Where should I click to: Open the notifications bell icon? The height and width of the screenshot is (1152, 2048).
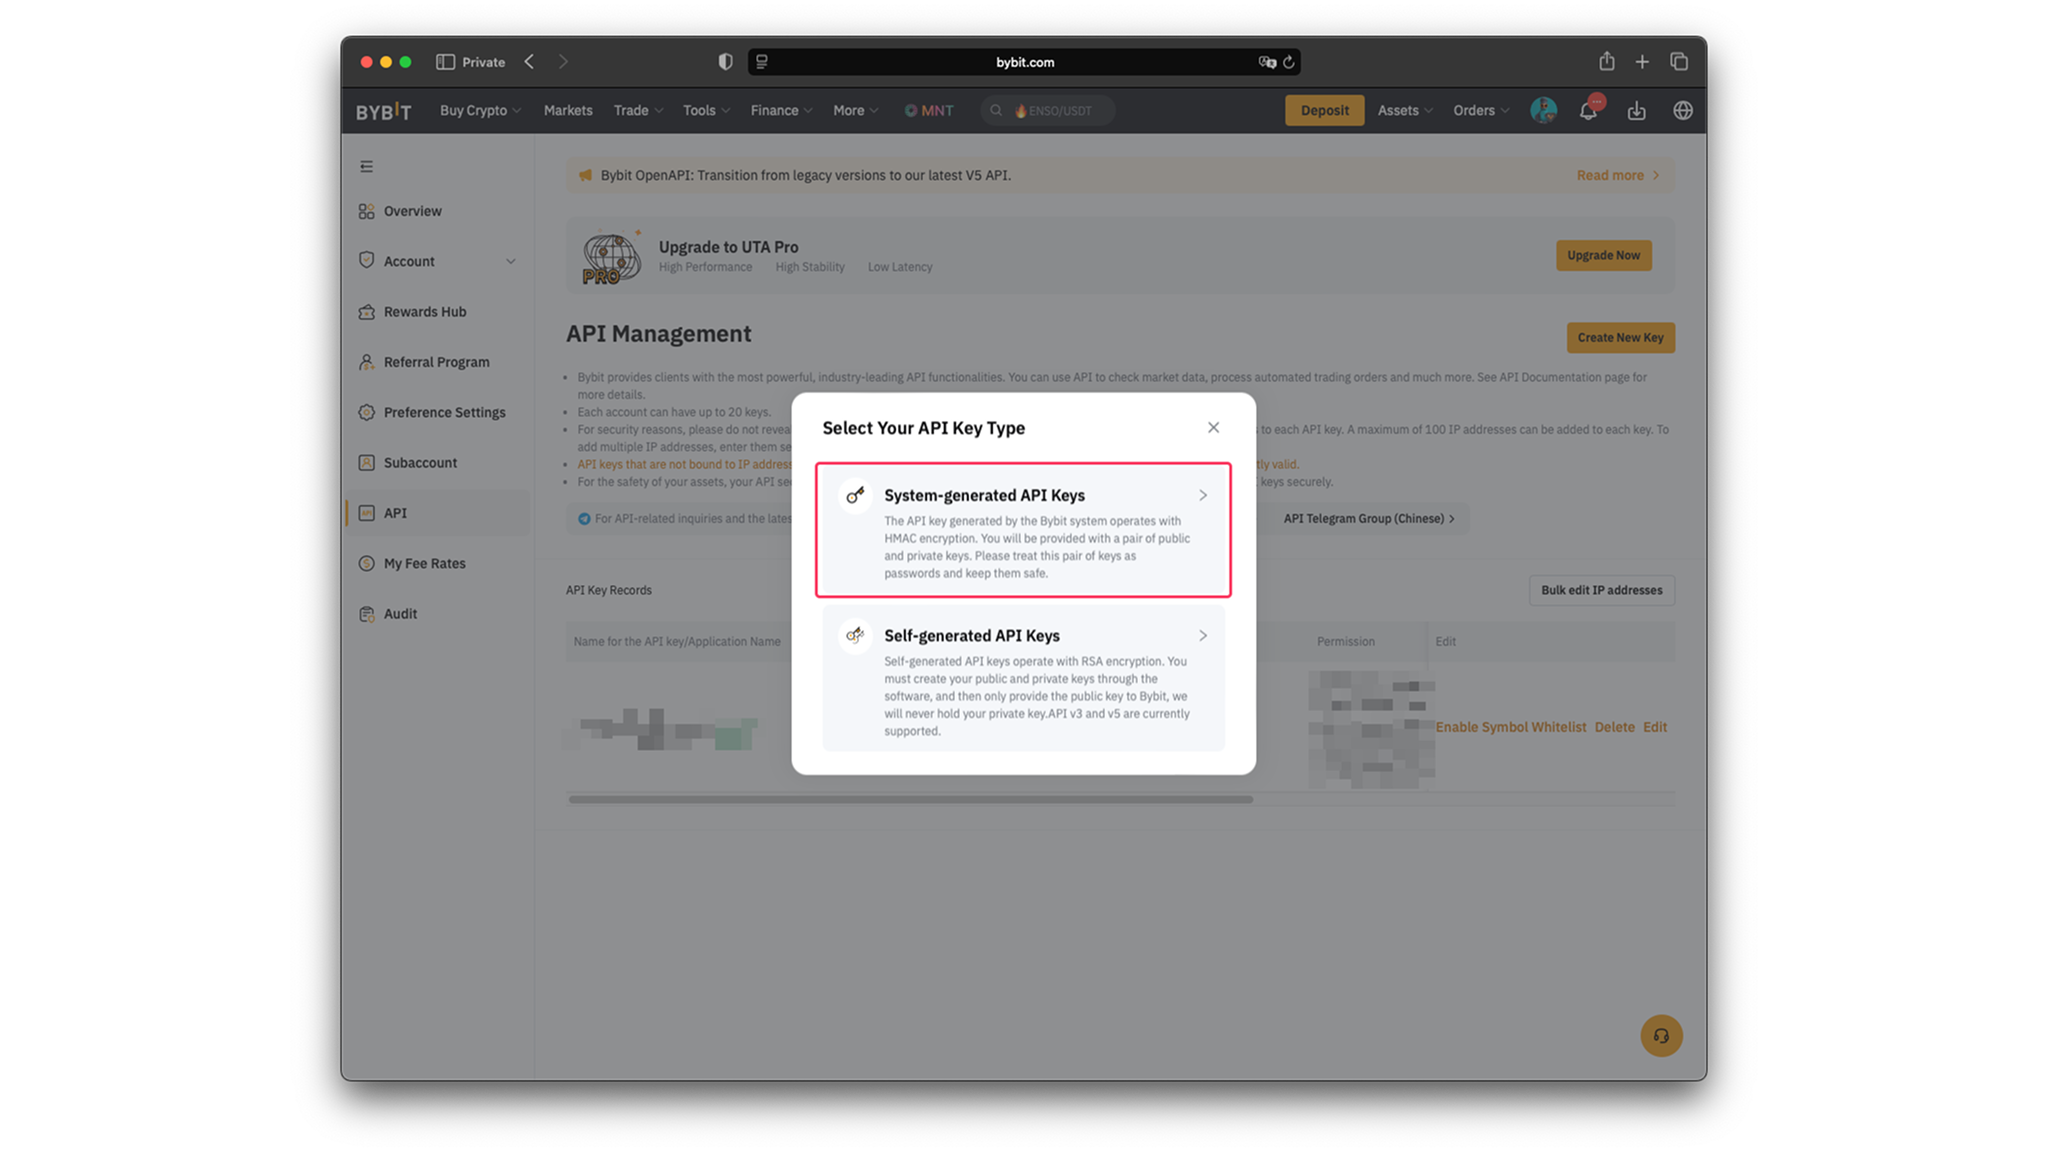click(x=1588, y=111)
